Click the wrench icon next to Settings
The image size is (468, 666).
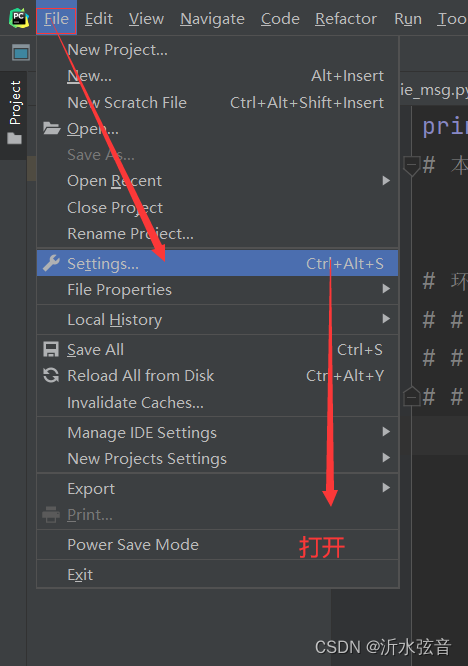51,263
